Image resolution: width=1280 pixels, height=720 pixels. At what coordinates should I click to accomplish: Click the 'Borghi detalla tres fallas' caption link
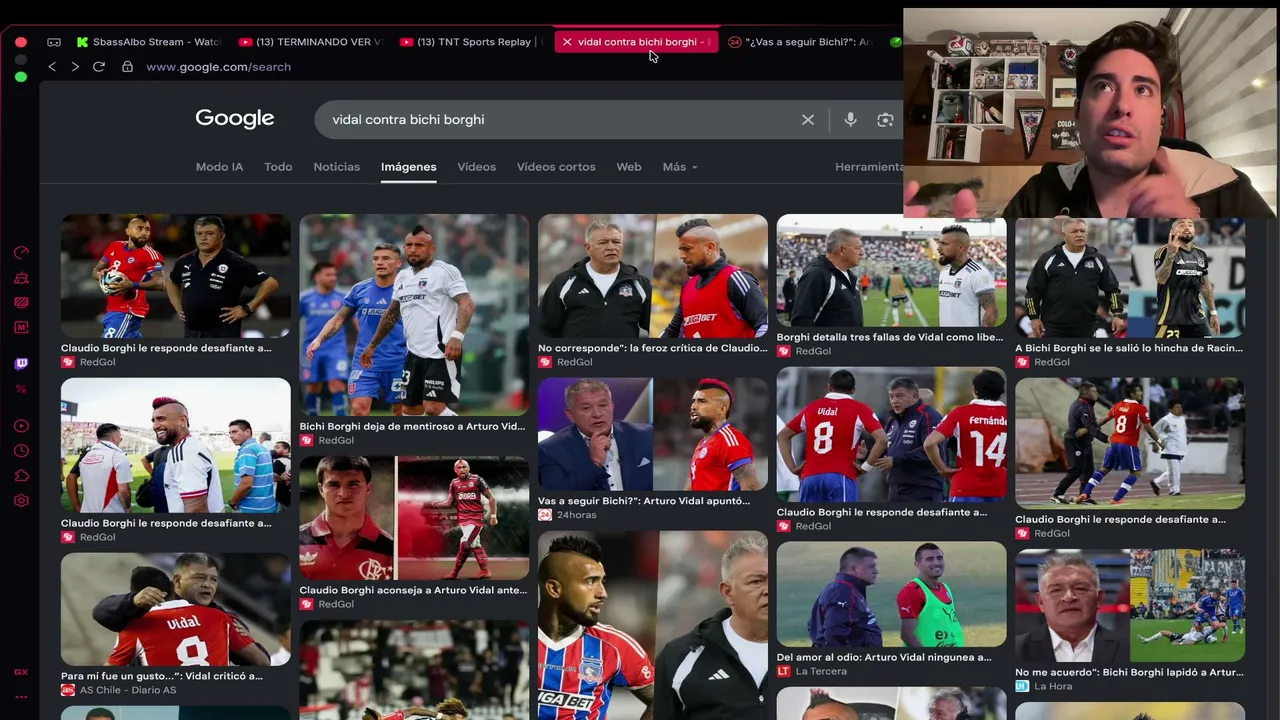coord(890,337)
